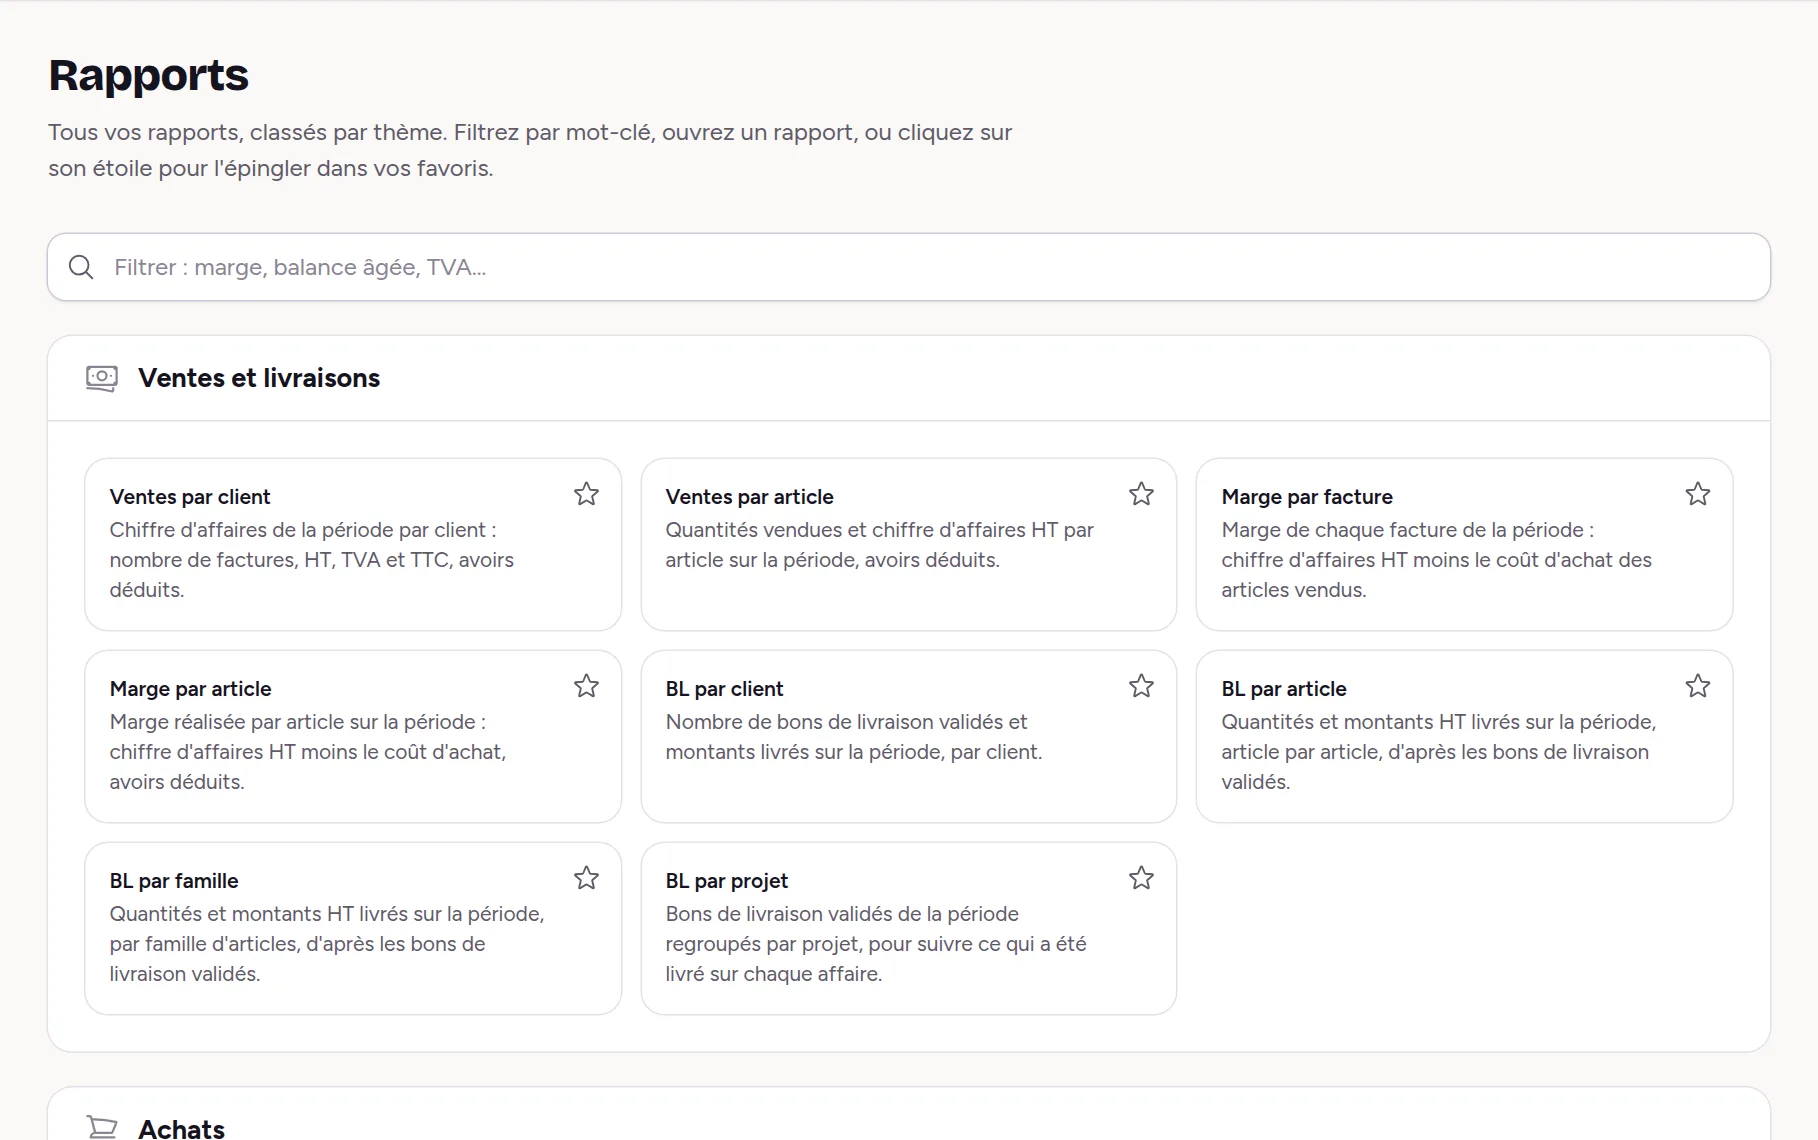1818x1140 pixels.
Task: Click the Achats shopping cart icon
Action: 102,1128
